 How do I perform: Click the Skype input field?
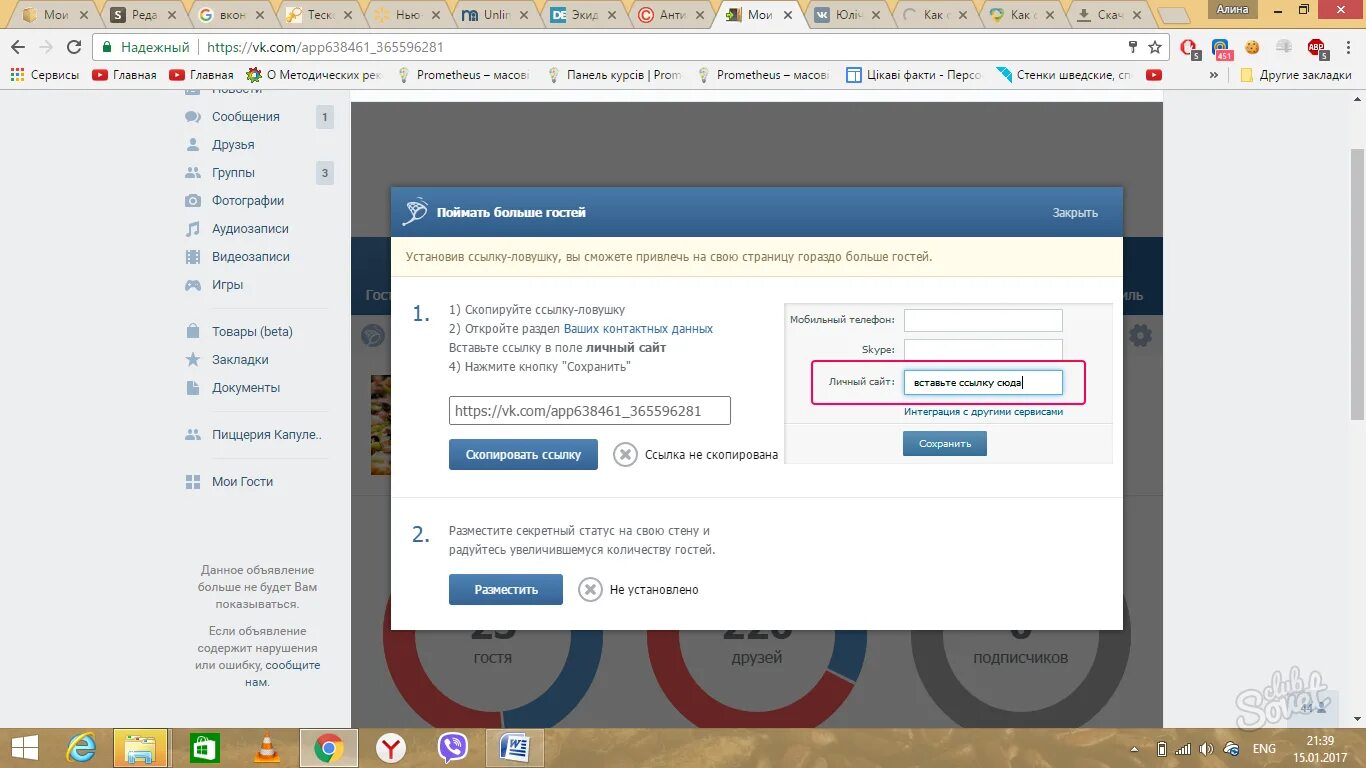[983, 350]
